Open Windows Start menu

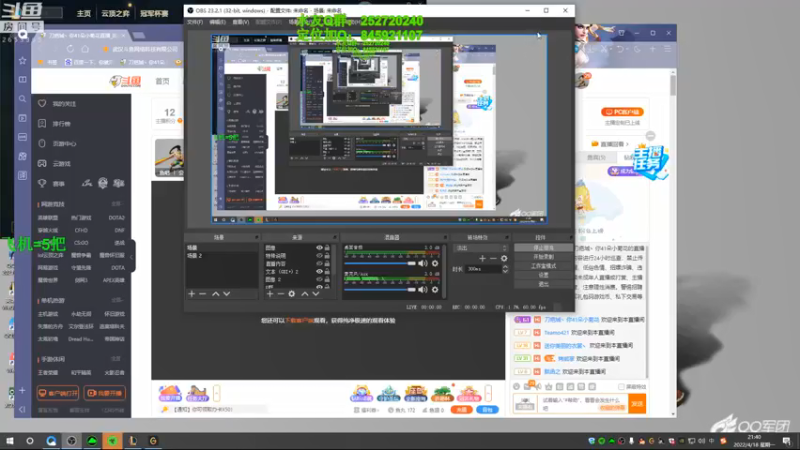pyautogui.click(x=10, y=441)
